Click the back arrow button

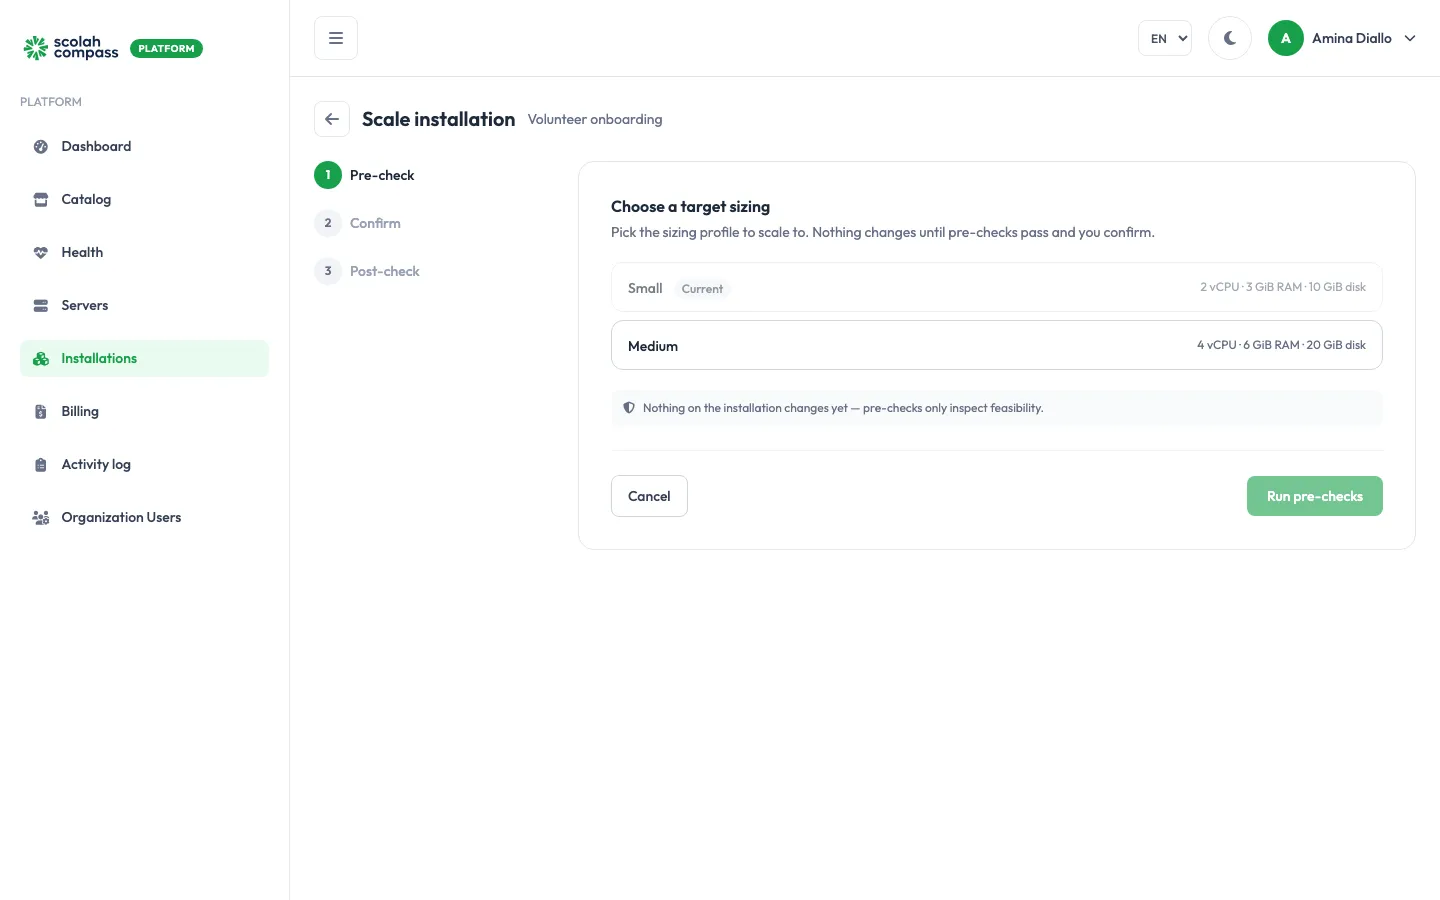click(x=332, y=119)
